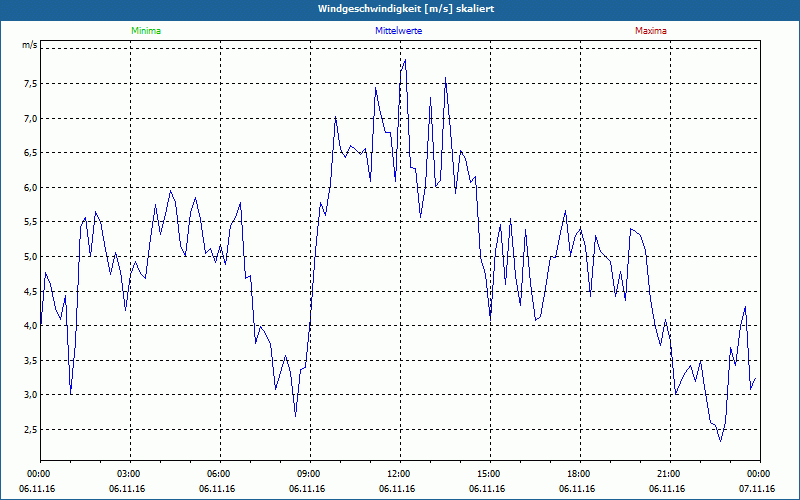Click the 03:00 time axis label
This screenshot has width=800, height=500.
(130, 474)
